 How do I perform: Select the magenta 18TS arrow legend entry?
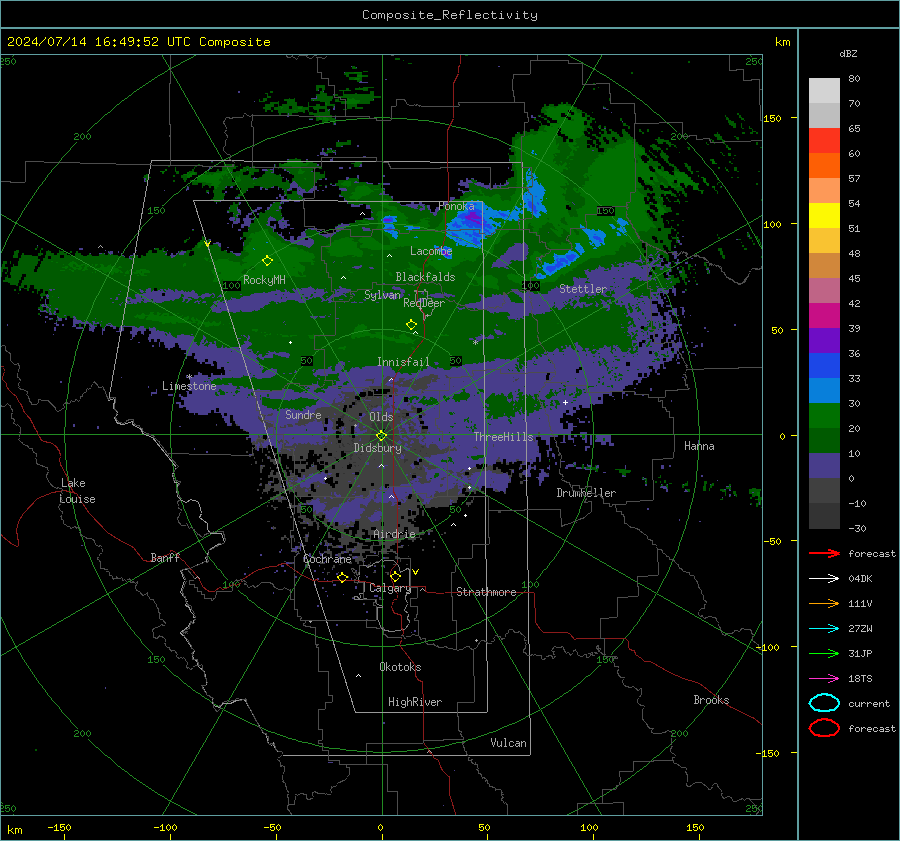tap(824, 679)
